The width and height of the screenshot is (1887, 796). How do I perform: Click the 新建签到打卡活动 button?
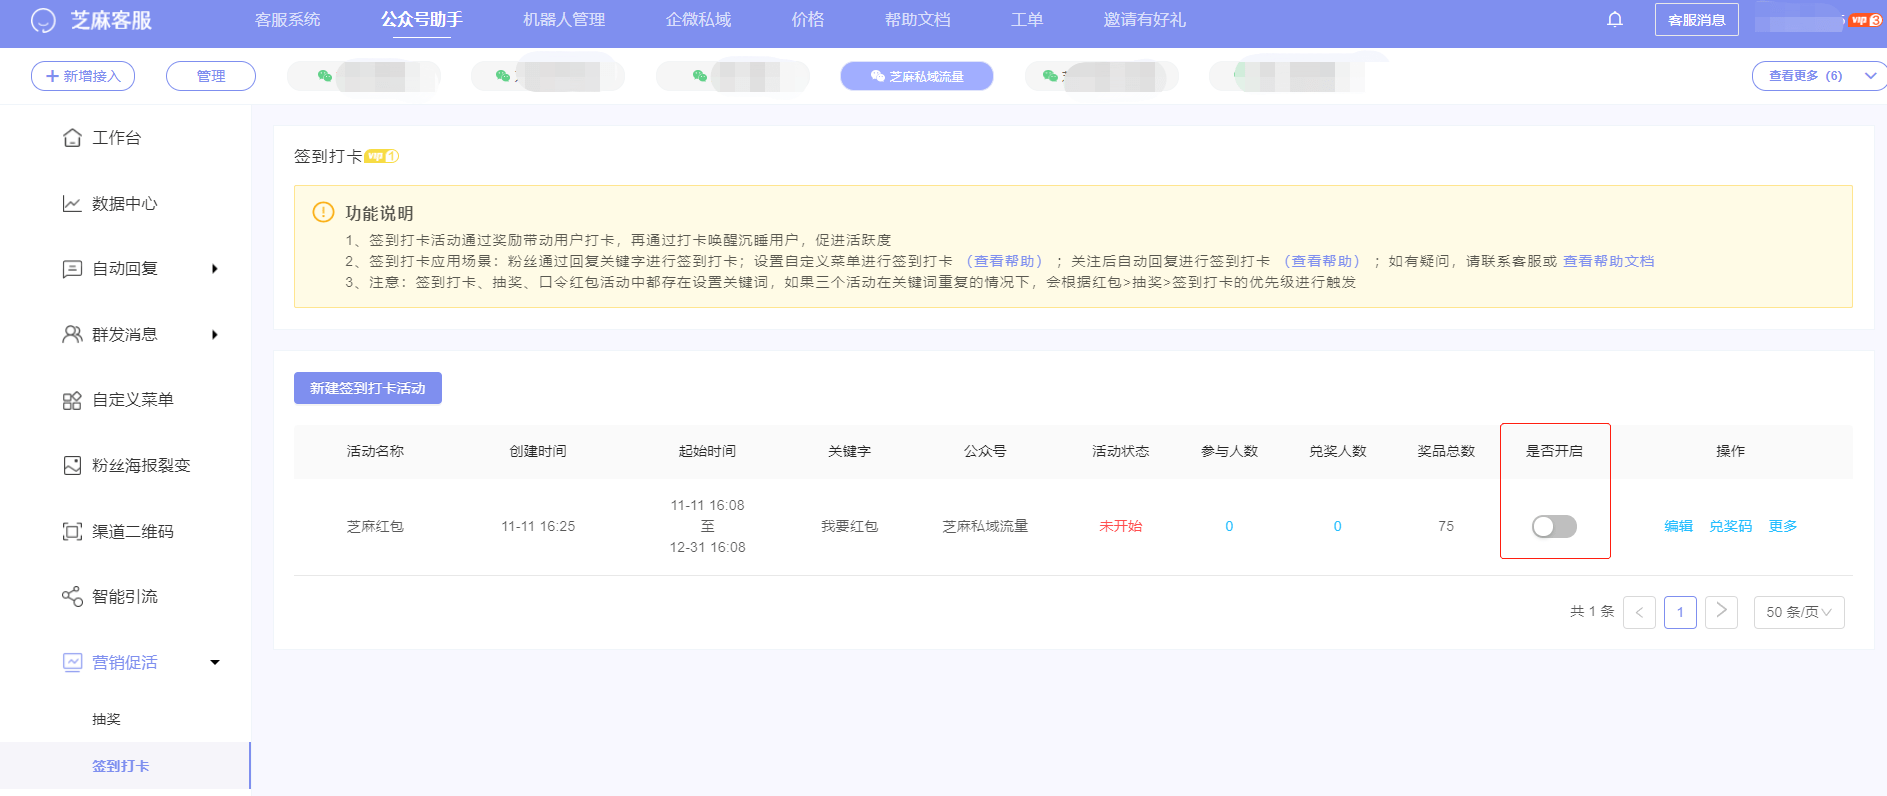(x=367, y=388)
